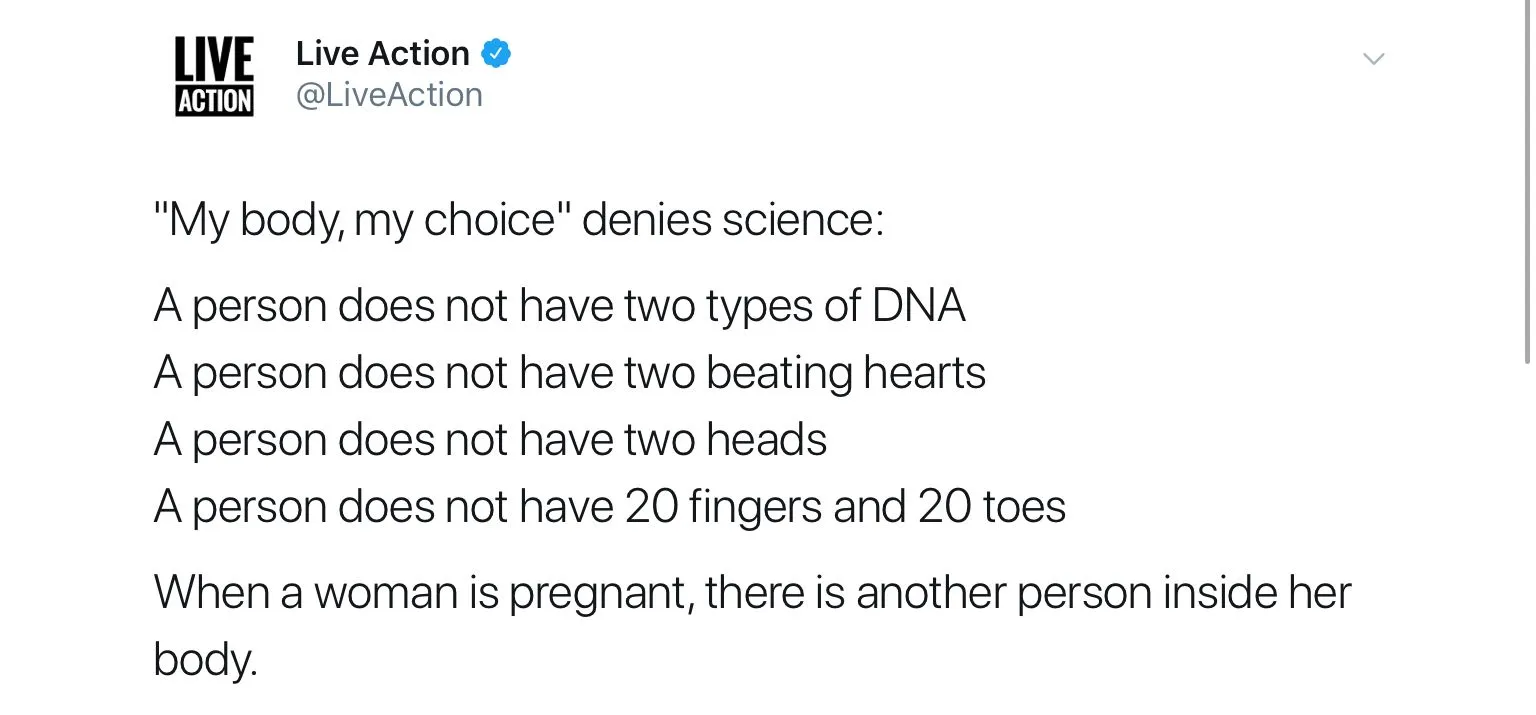The width and height of the screenshot is (1536, 715).
Task: Click the sentence starting "When a woman is pregnant"
Action: [752, 592]
